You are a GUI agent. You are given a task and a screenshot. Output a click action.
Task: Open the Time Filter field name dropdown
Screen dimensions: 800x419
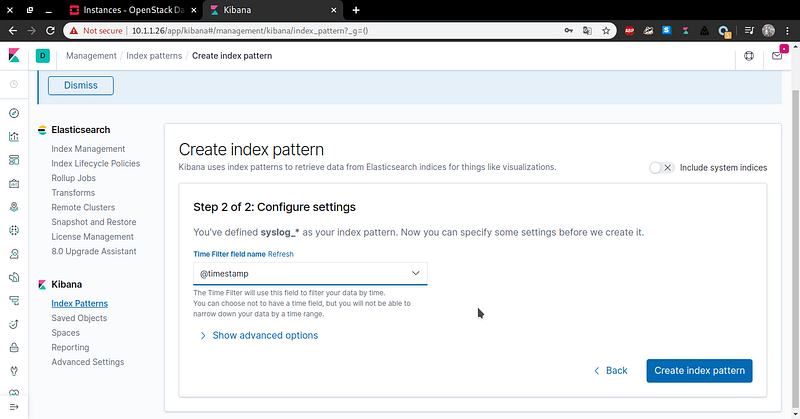[x=310, y=274]
